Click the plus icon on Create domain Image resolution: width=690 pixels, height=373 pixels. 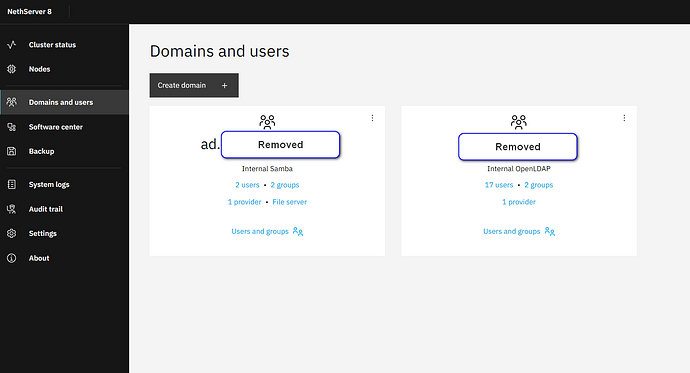pyautogui.click(x=224, y=85)
